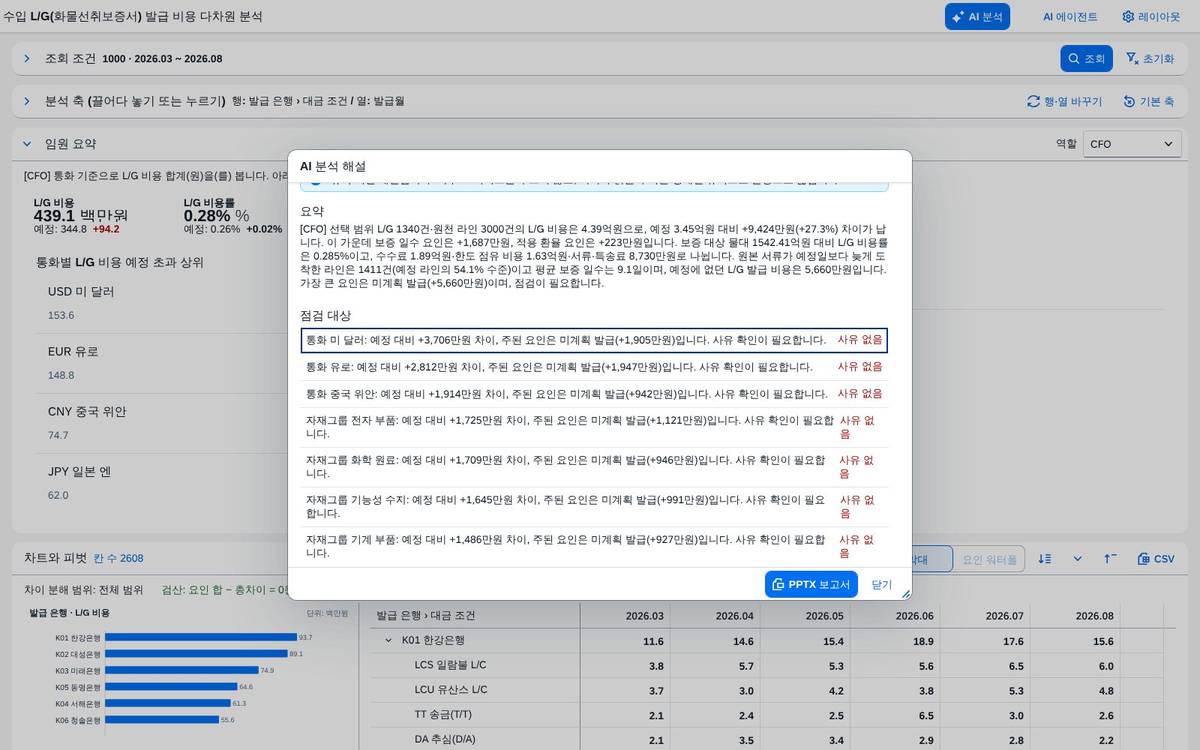Select the 자재그룹 기계 부품 check item

tap(594, 546)
